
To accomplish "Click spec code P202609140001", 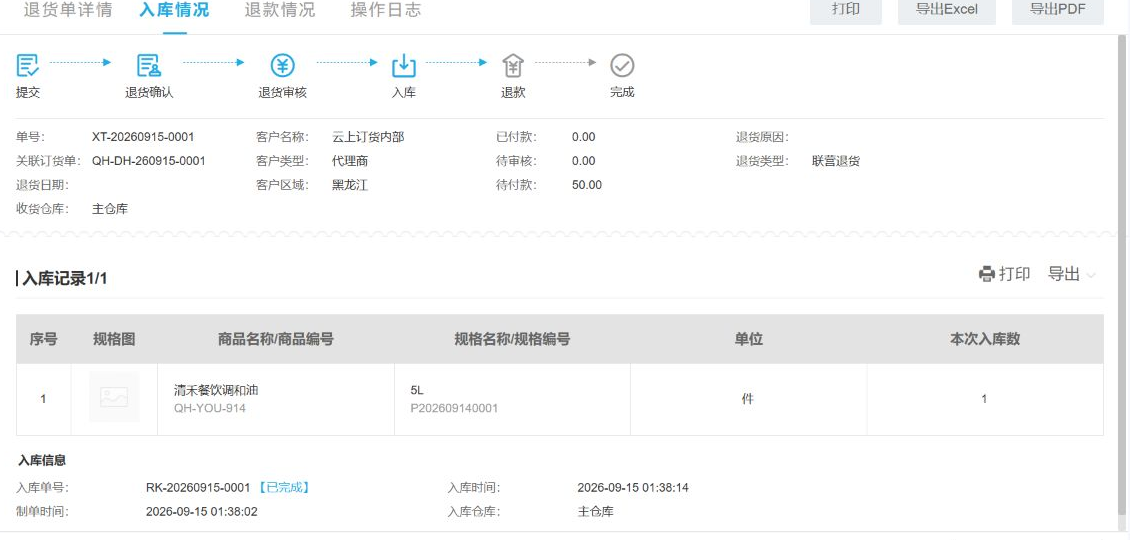I will [454, 408].
